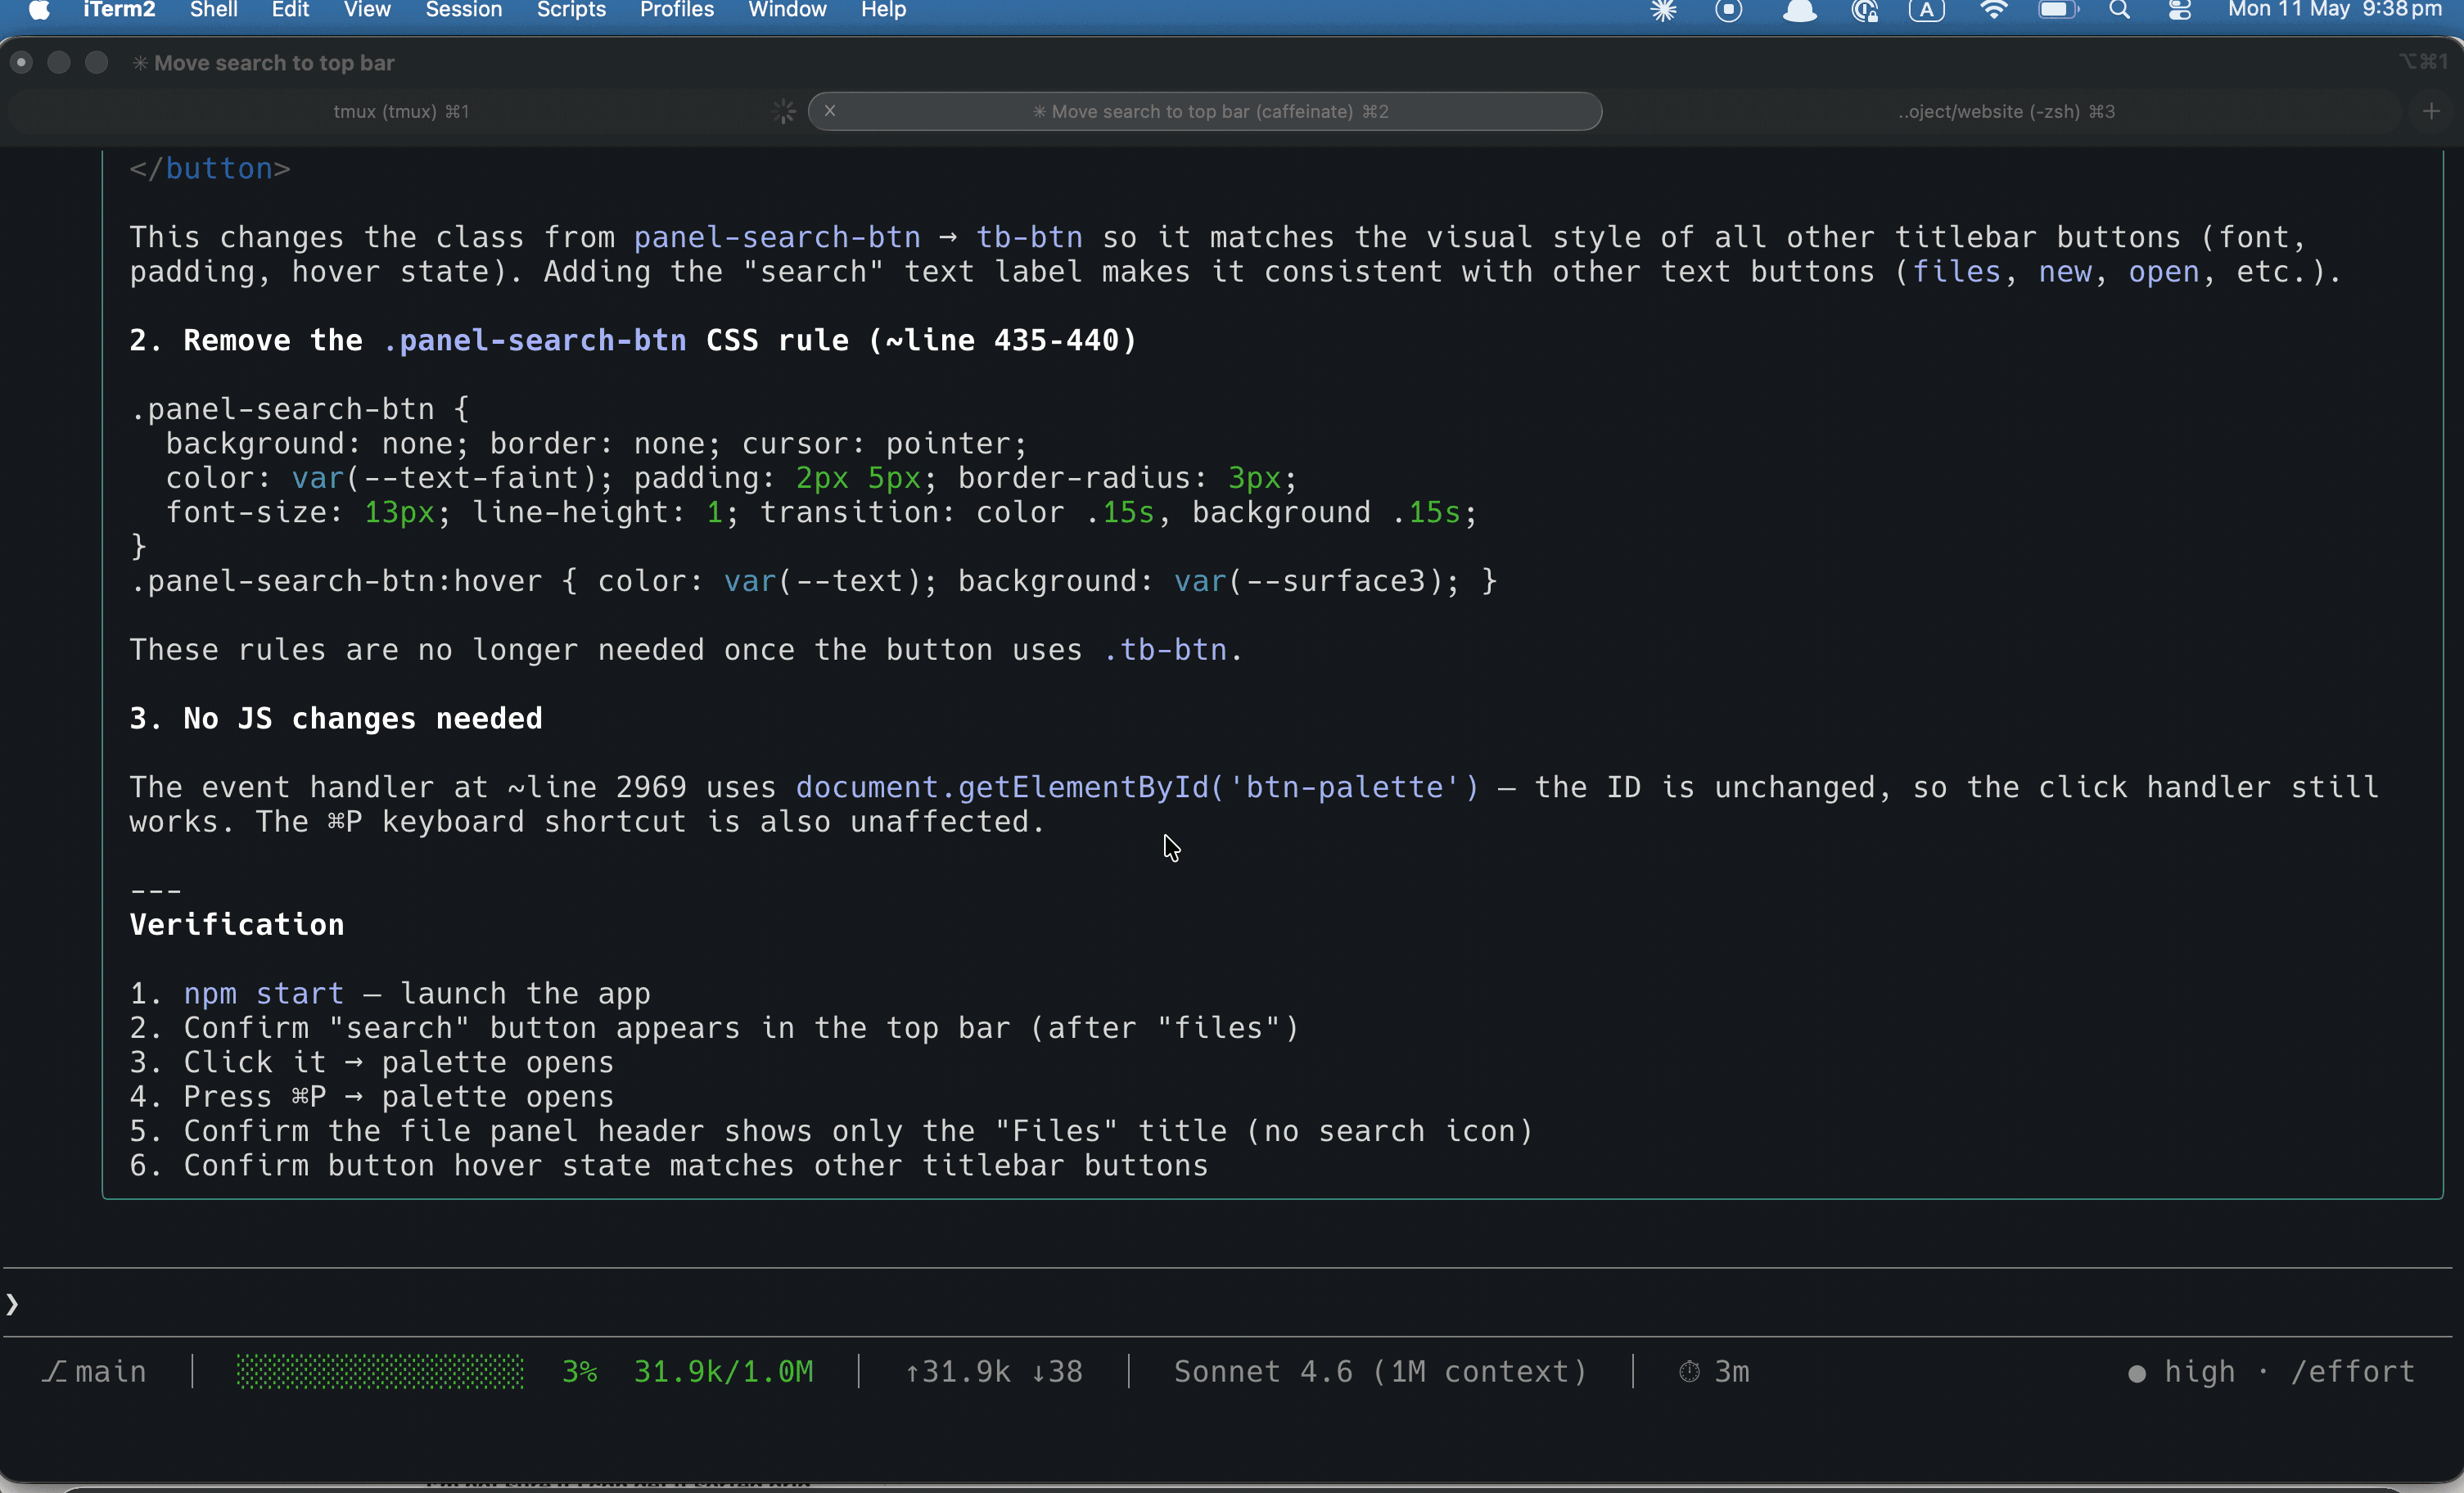
Task: Click the screen recording menu bar icon
Action: pyautogui.click(x=1729, y=10)
